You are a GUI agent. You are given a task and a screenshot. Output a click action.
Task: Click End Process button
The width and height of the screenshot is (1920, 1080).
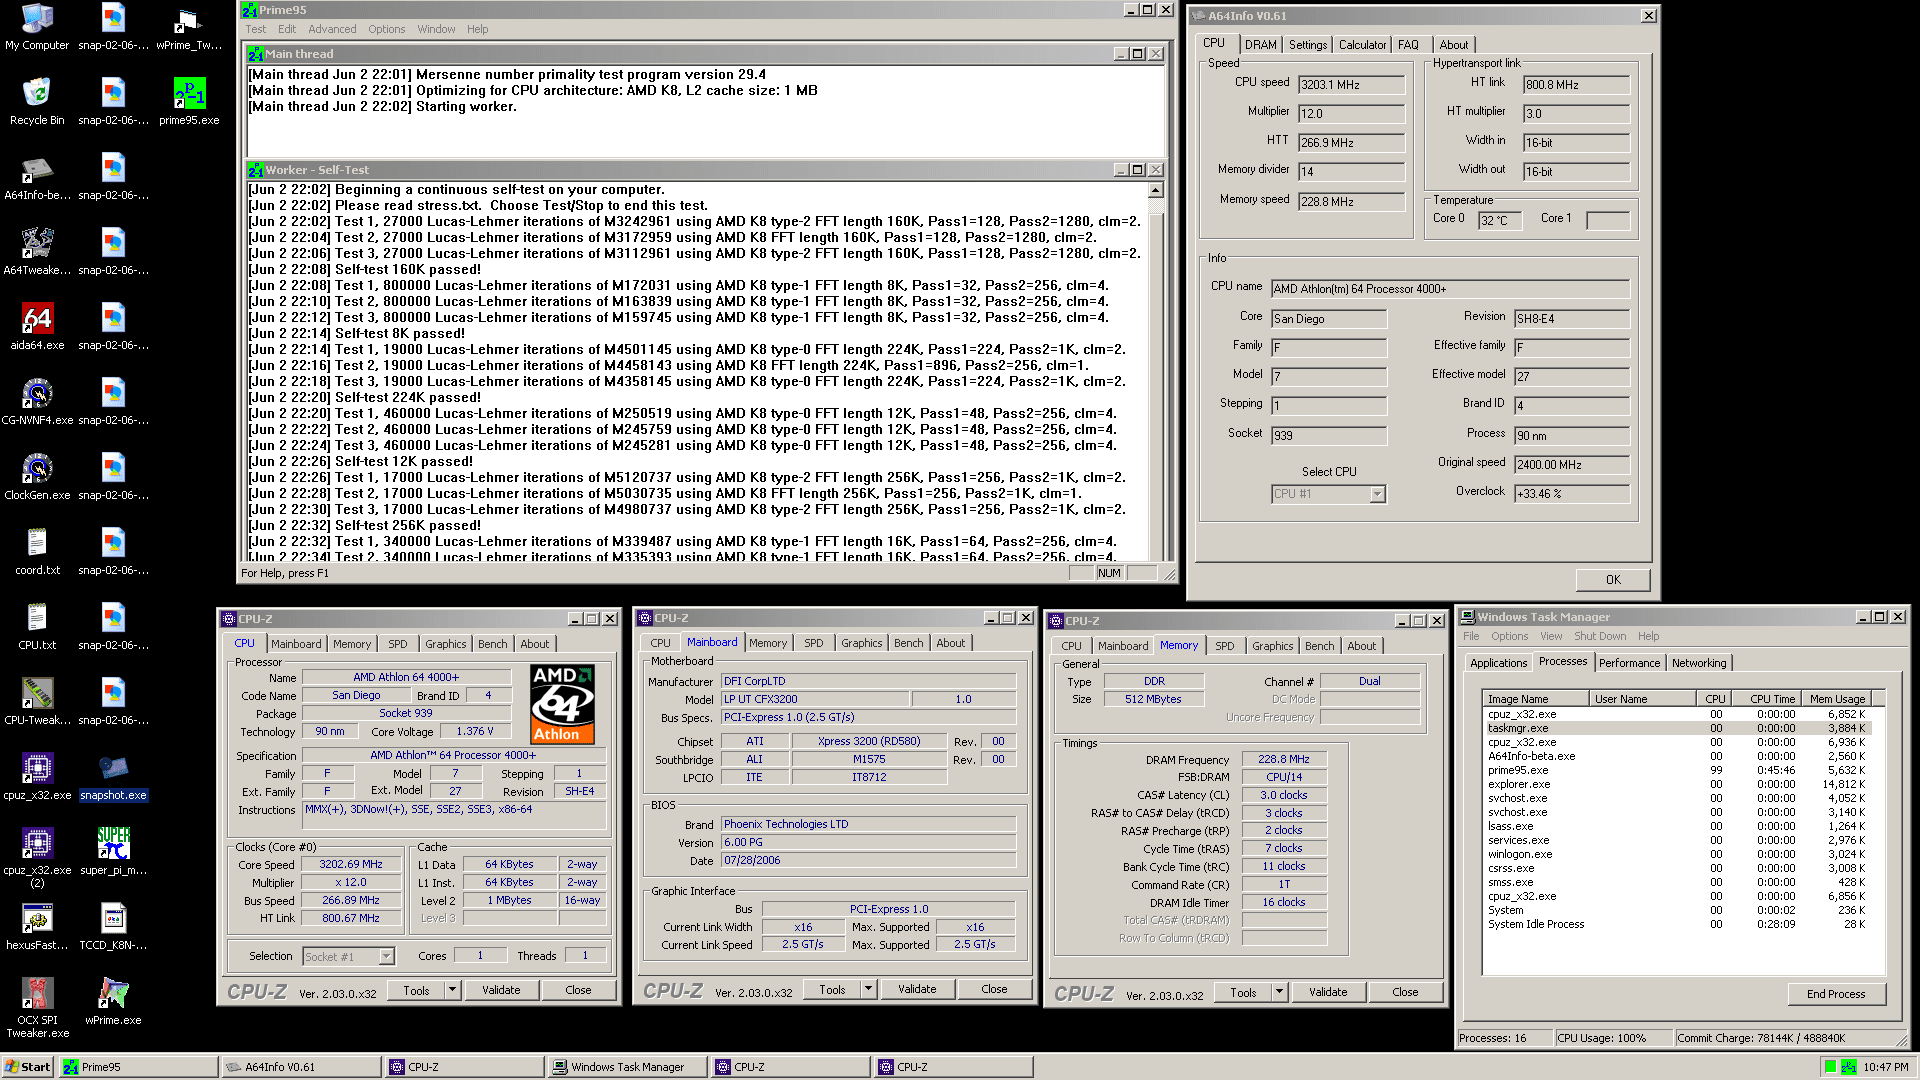pos(1836,994)
